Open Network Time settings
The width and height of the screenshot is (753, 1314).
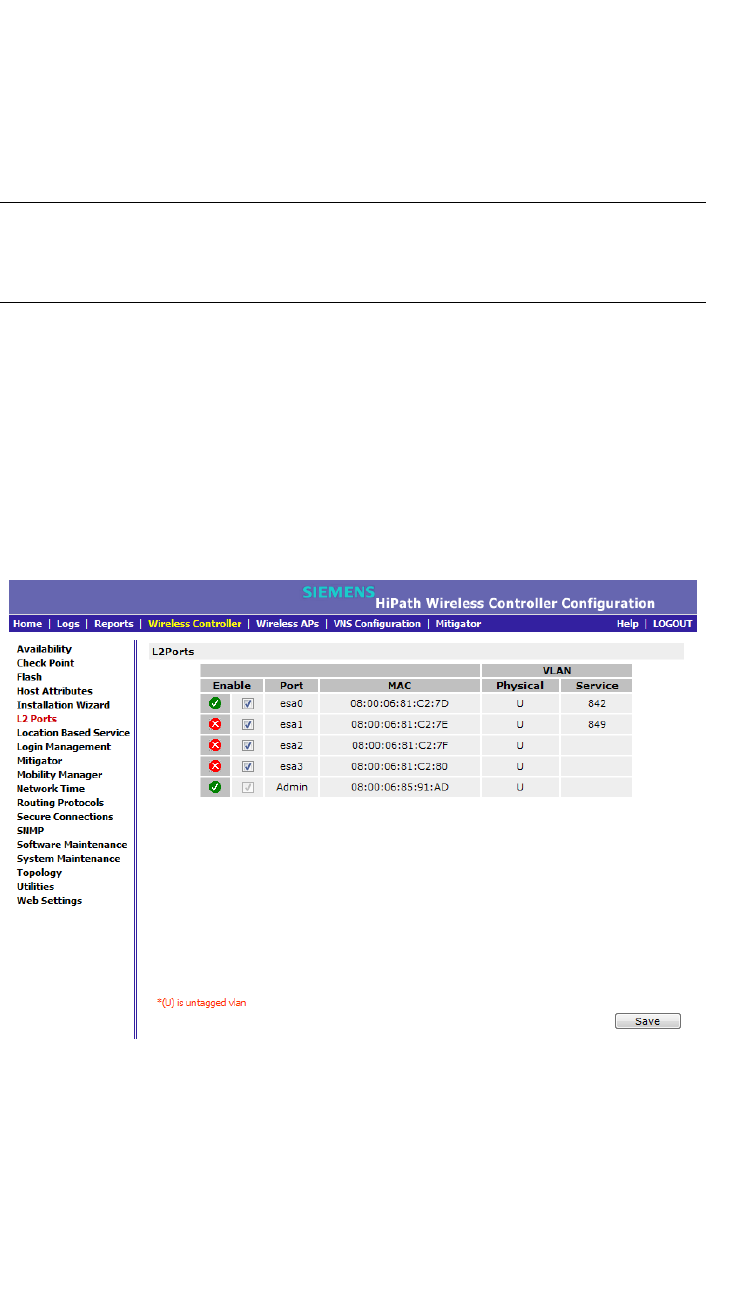[x=51, y=789]
